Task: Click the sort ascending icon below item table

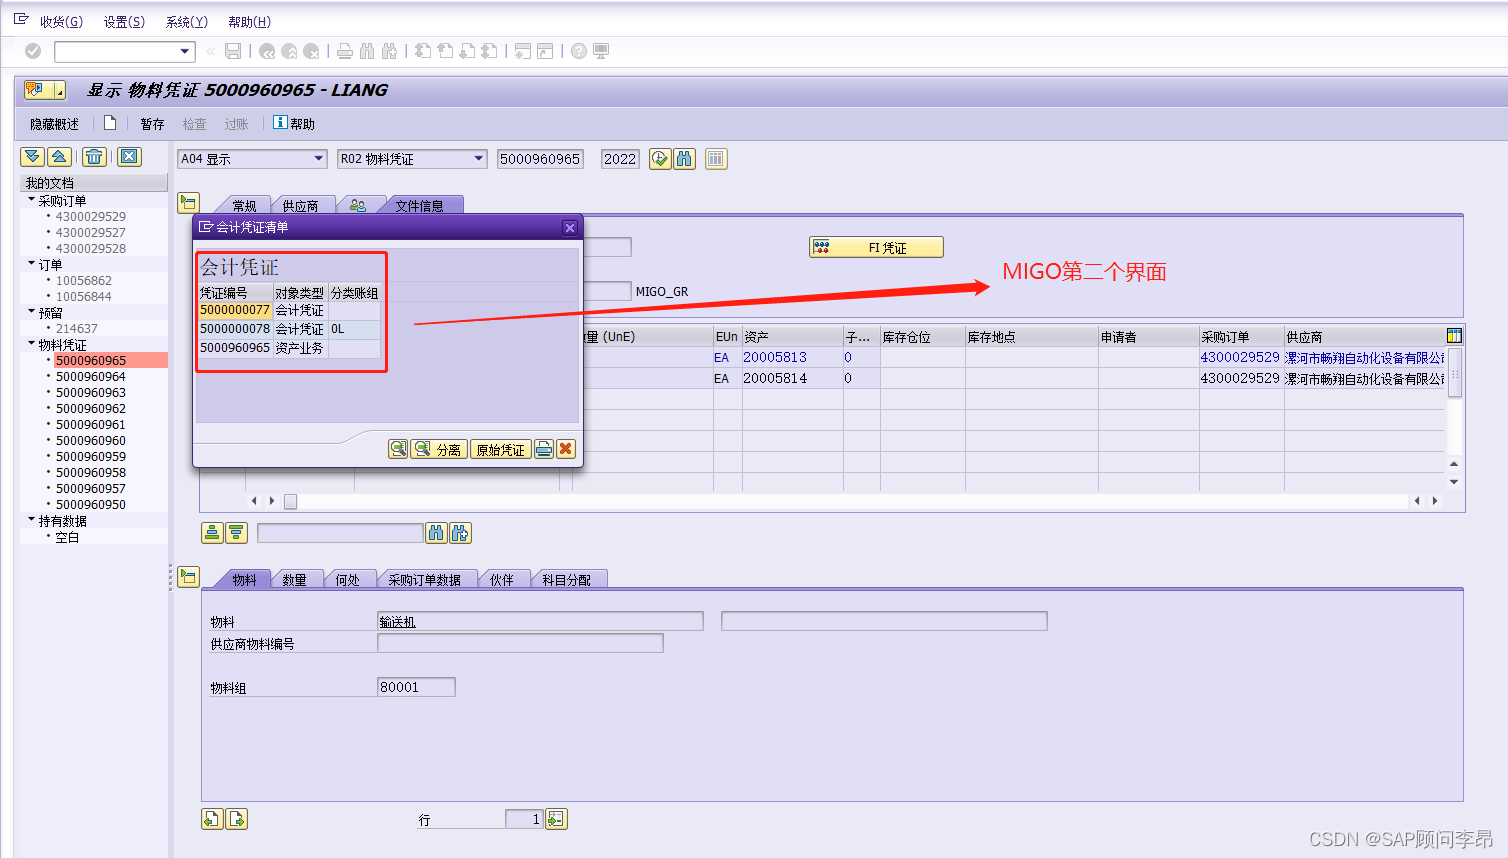Action: click(x=212, y=533)
